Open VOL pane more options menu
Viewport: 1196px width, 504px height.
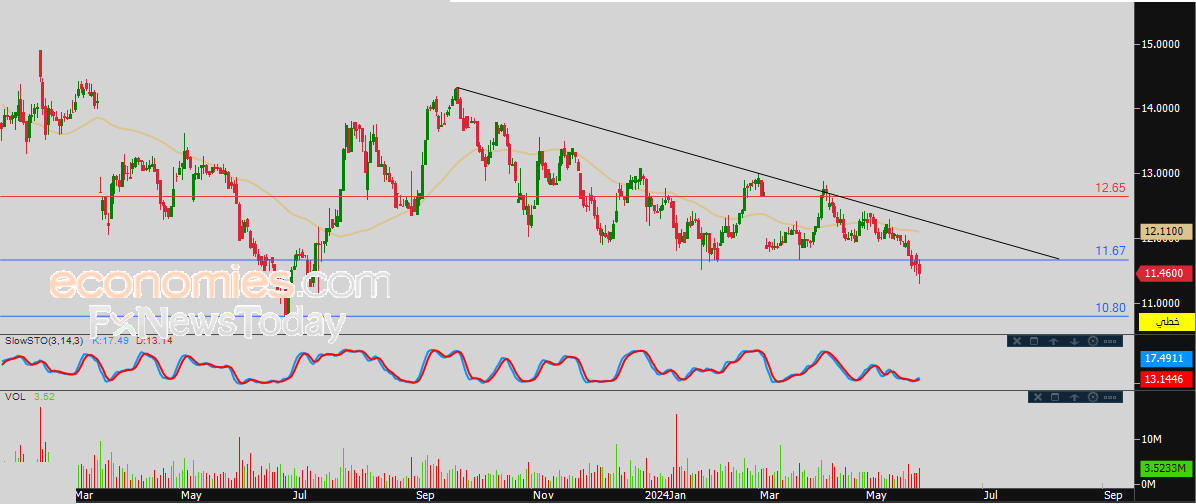1110,397
